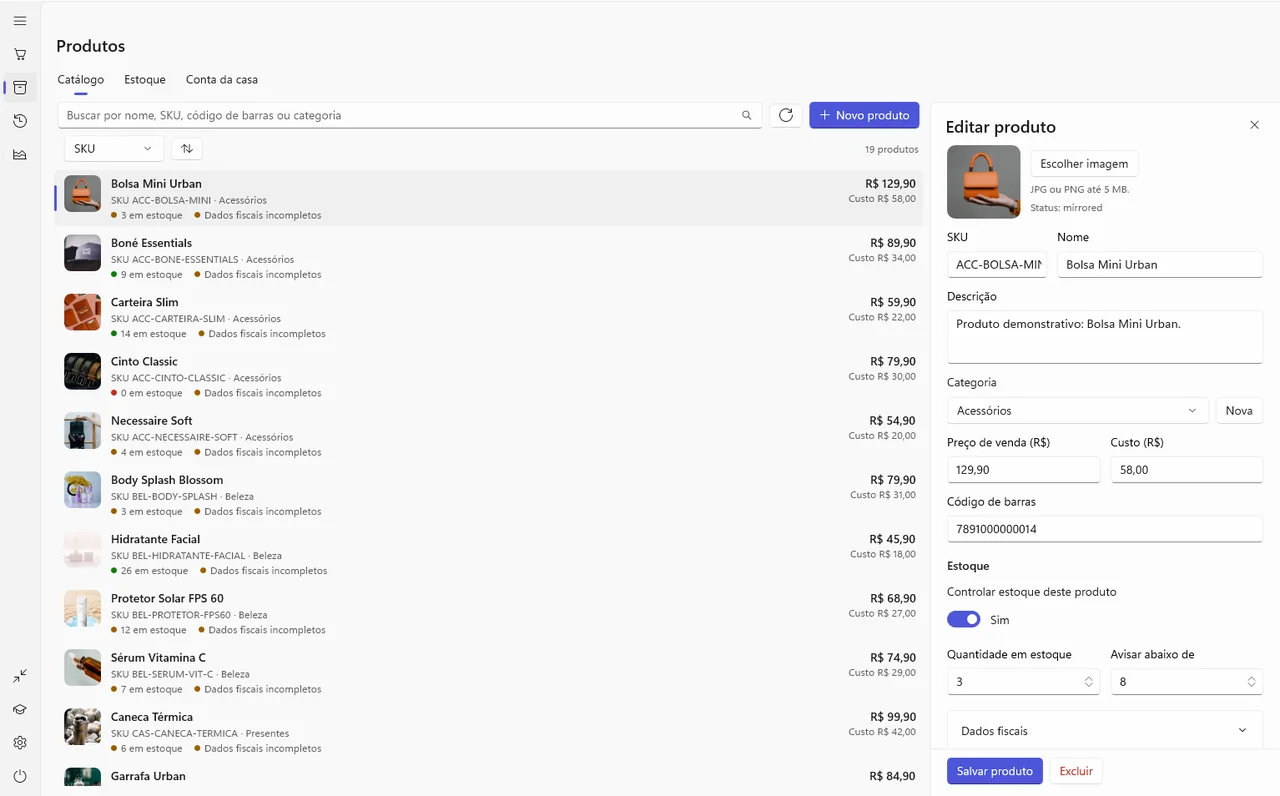Click the Bolsa Mini Urban list thumbnail

point(83,194)
